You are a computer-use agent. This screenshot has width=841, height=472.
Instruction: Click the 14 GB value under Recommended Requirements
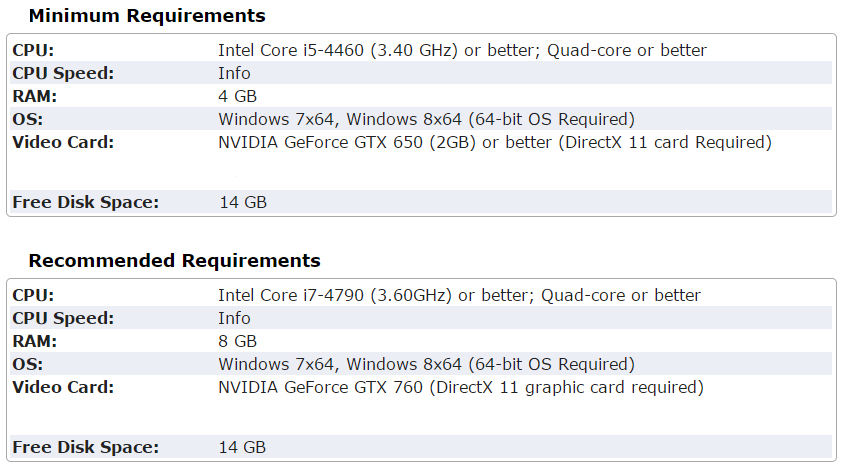point(243,447)
